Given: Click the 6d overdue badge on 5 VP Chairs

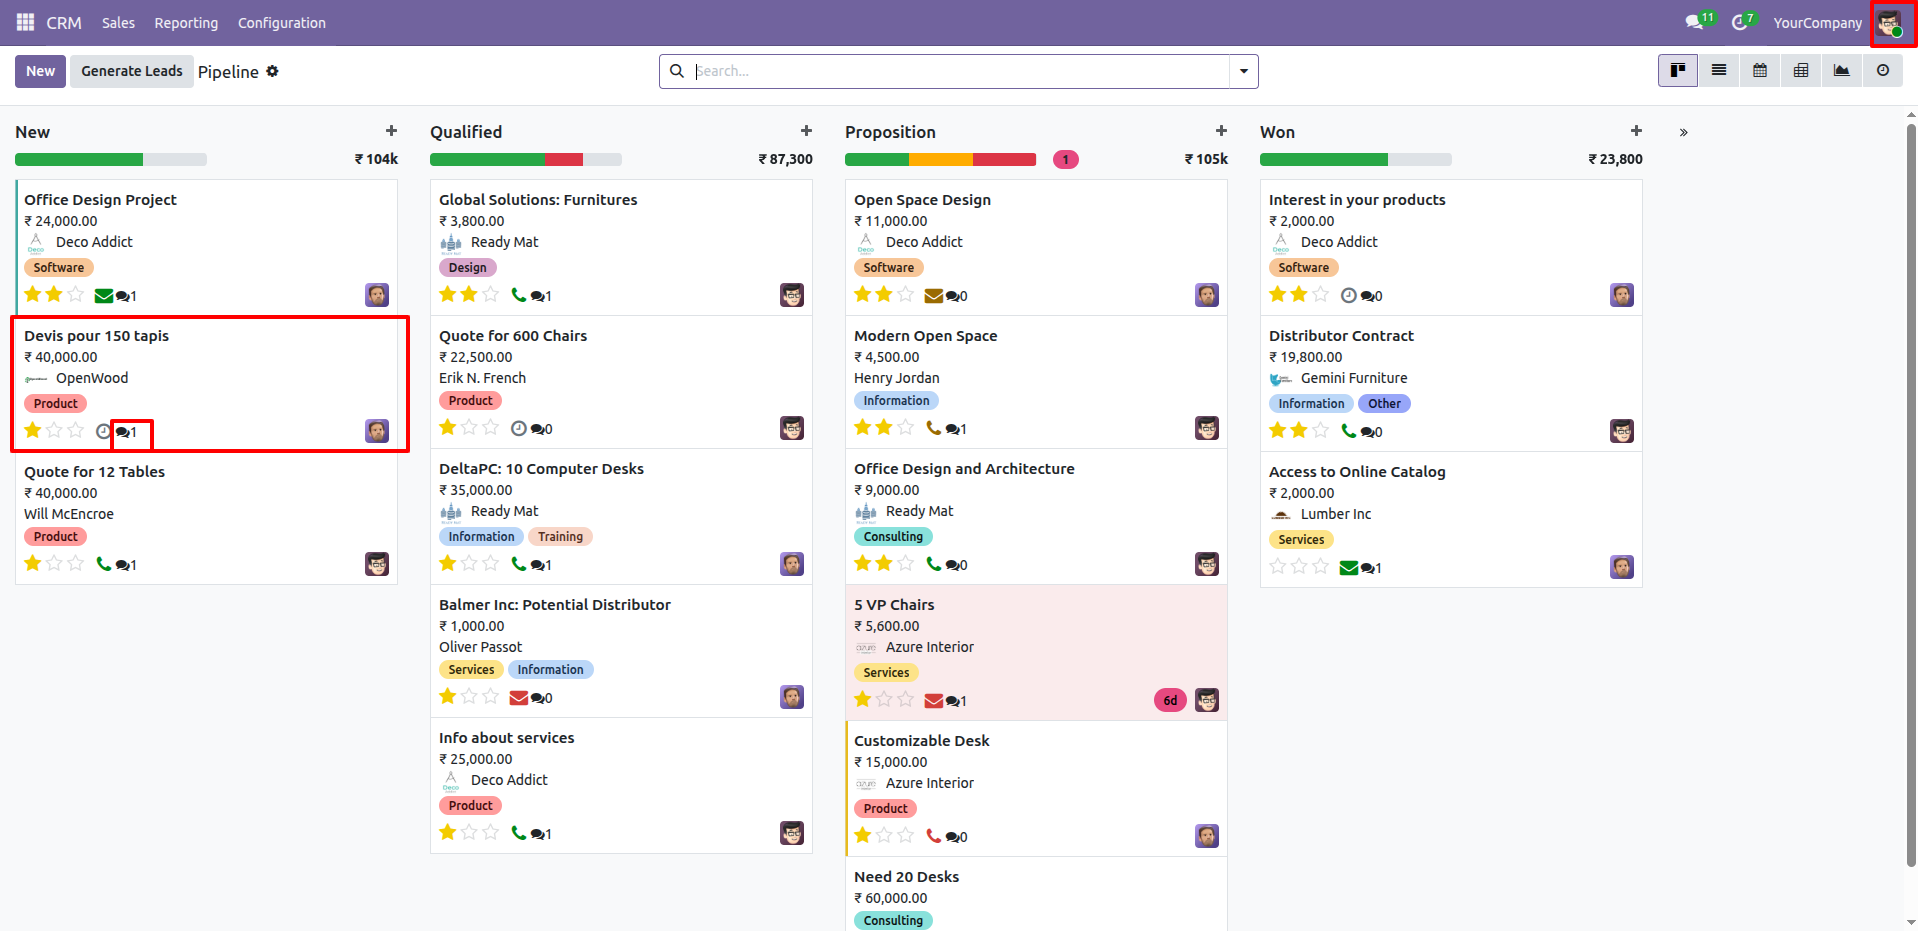Looking at the screenshot, I should tap(1170, 700).
